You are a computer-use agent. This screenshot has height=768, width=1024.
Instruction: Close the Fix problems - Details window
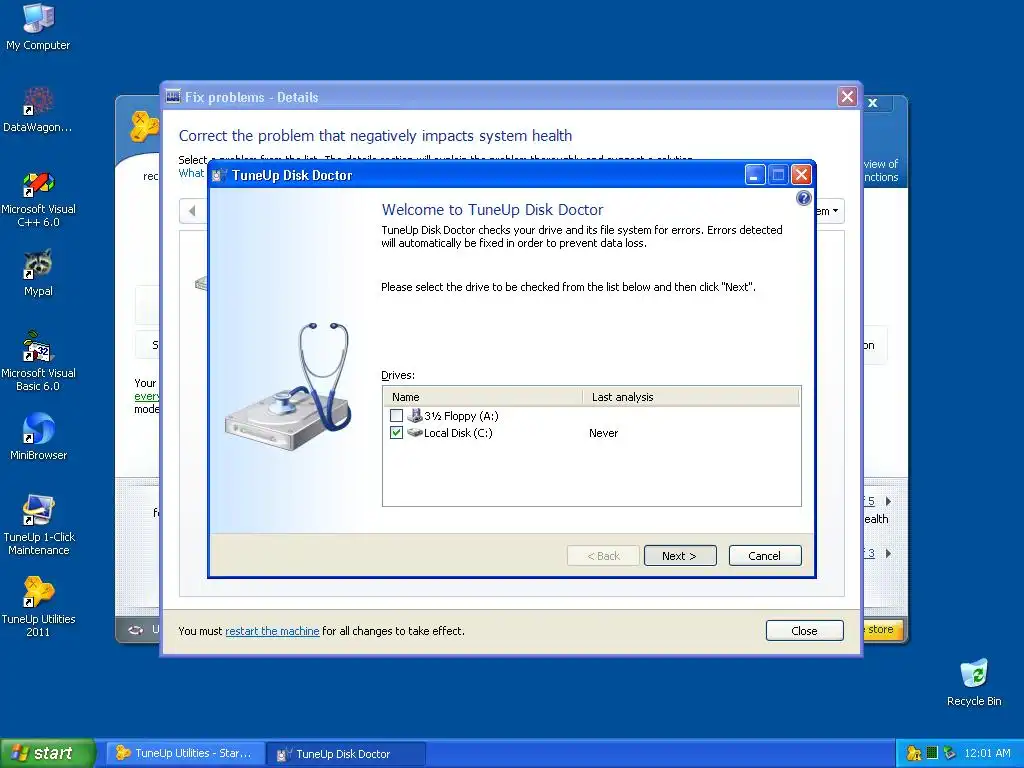coord(848,97)
